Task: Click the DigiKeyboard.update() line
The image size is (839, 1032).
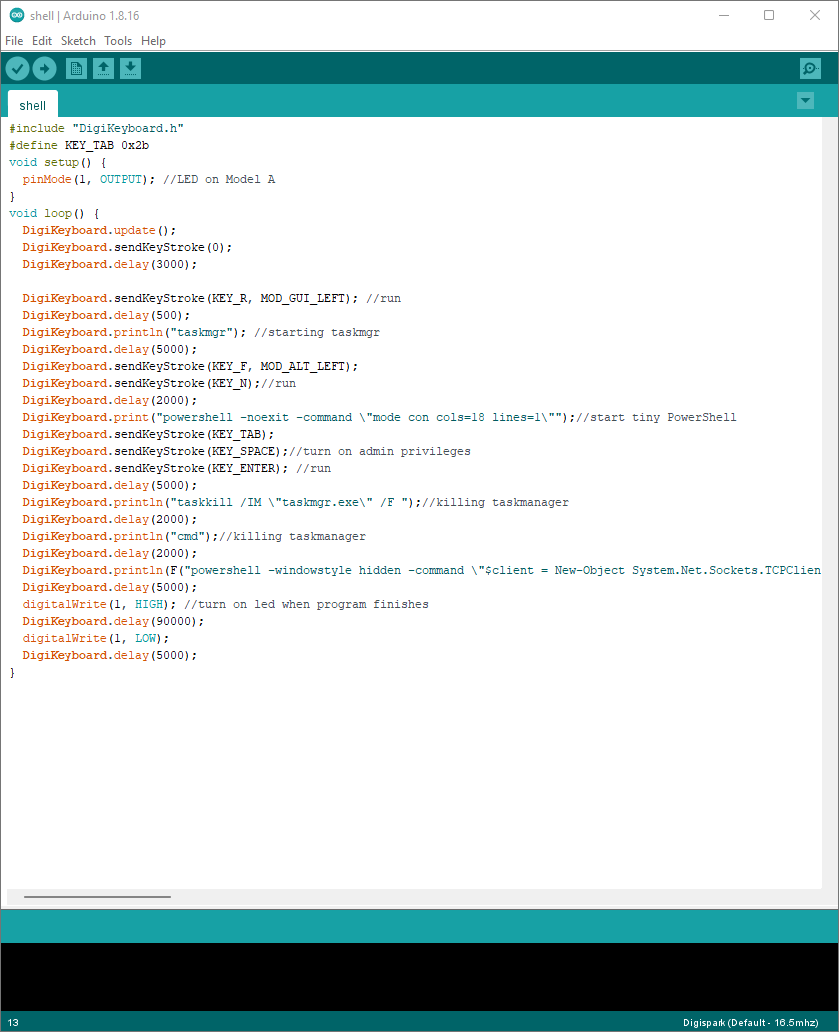Action: point(99,230)
